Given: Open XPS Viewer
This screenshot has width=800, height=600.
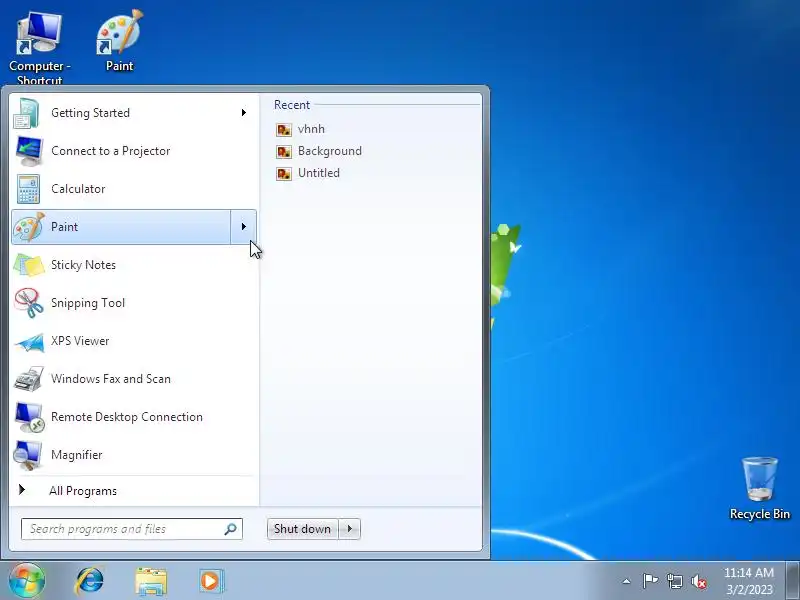Looking at the screenshot, I should (134, 341).
